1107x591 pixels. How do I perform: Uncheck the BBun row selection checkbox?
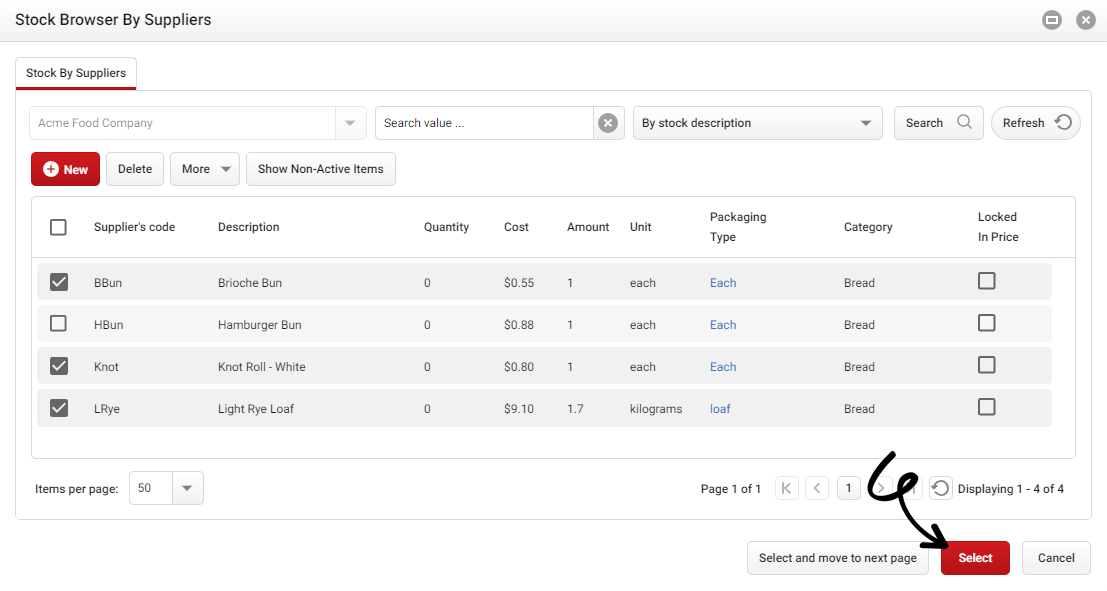[x=59, y=282]
